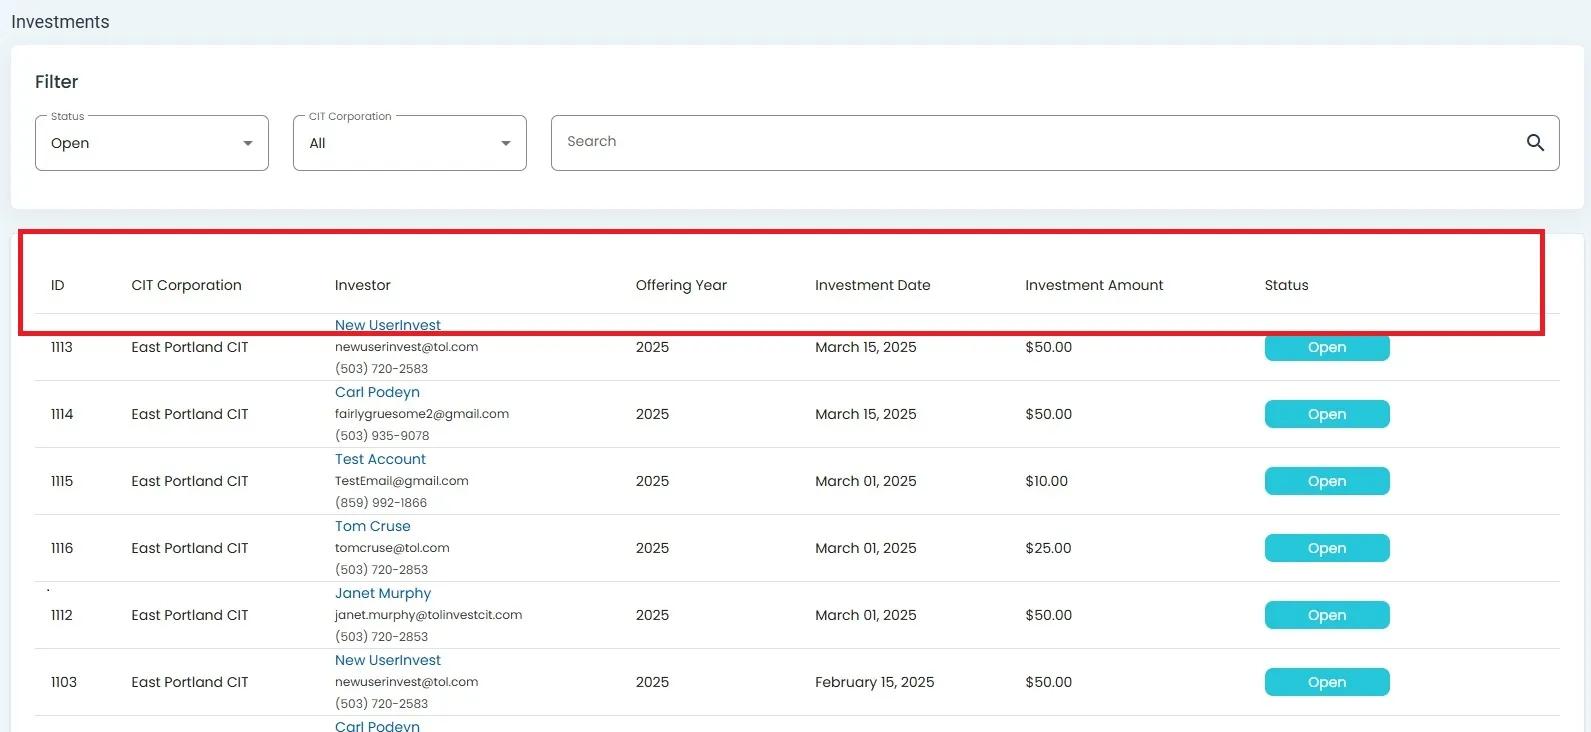Screen dimensions: 1591x732
Task: Open the Test Account investor link
Action: coord(380,459)
